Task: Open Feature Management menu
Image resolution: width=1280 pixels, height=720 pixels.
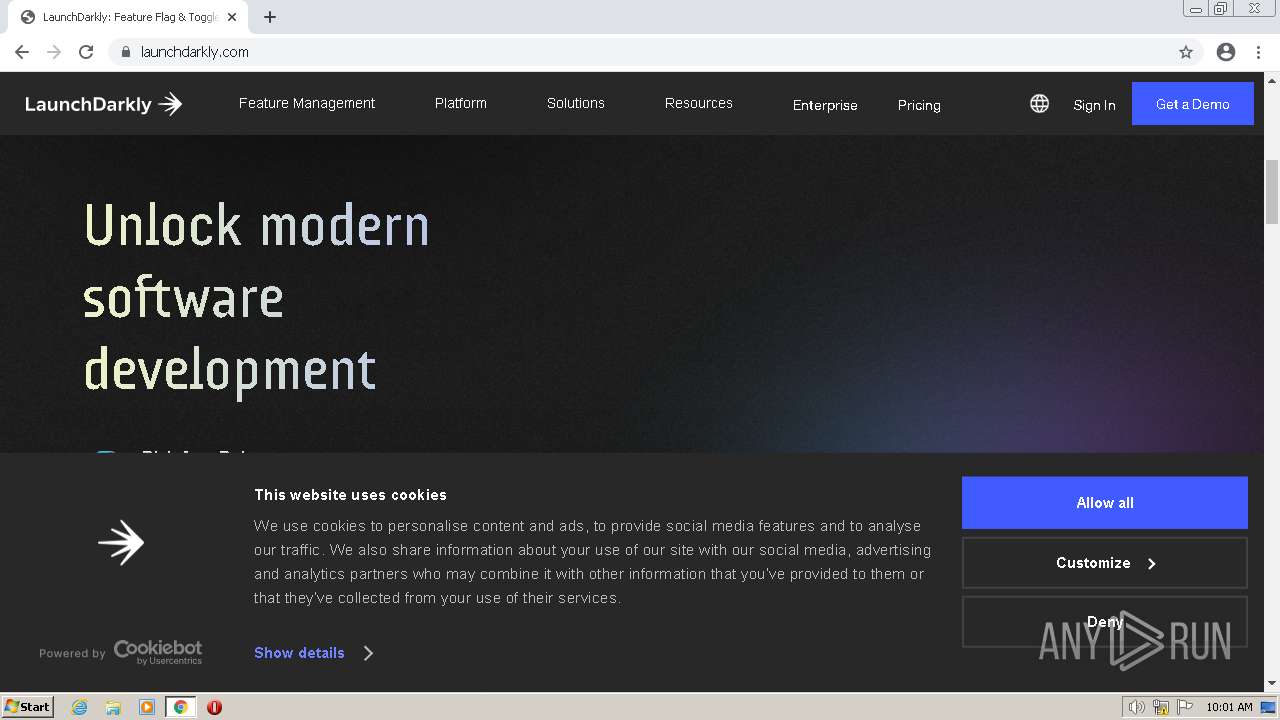Action: click(307, 103)
